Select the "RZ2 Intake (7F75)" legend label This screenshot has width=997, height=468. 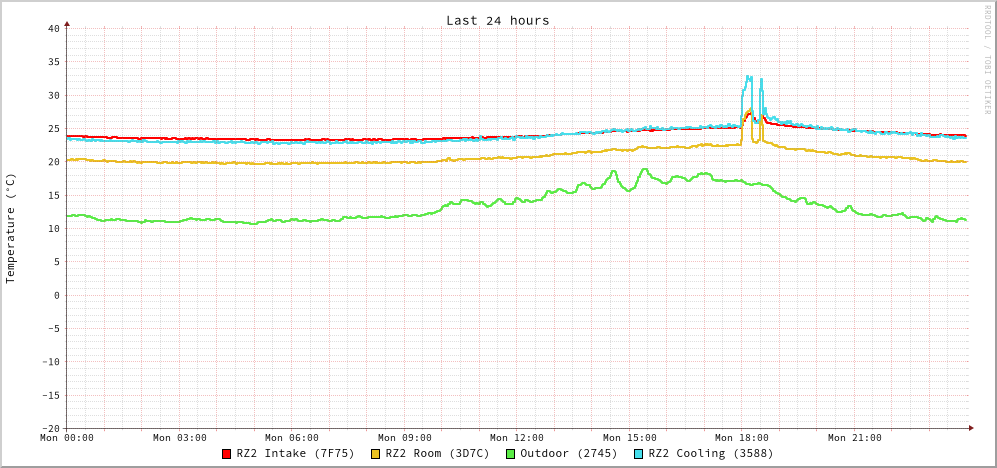295,454
